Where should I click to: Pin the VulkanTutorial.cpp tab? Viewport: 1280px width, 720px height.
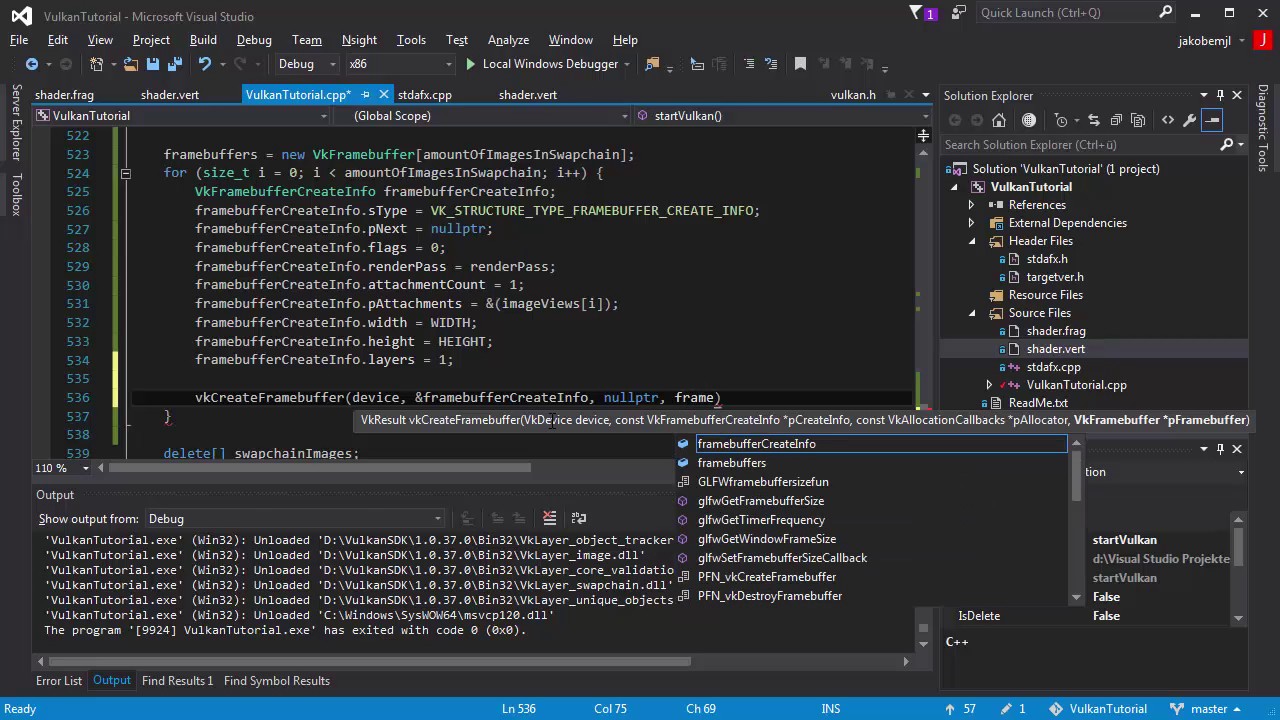(x=366, y=95)
